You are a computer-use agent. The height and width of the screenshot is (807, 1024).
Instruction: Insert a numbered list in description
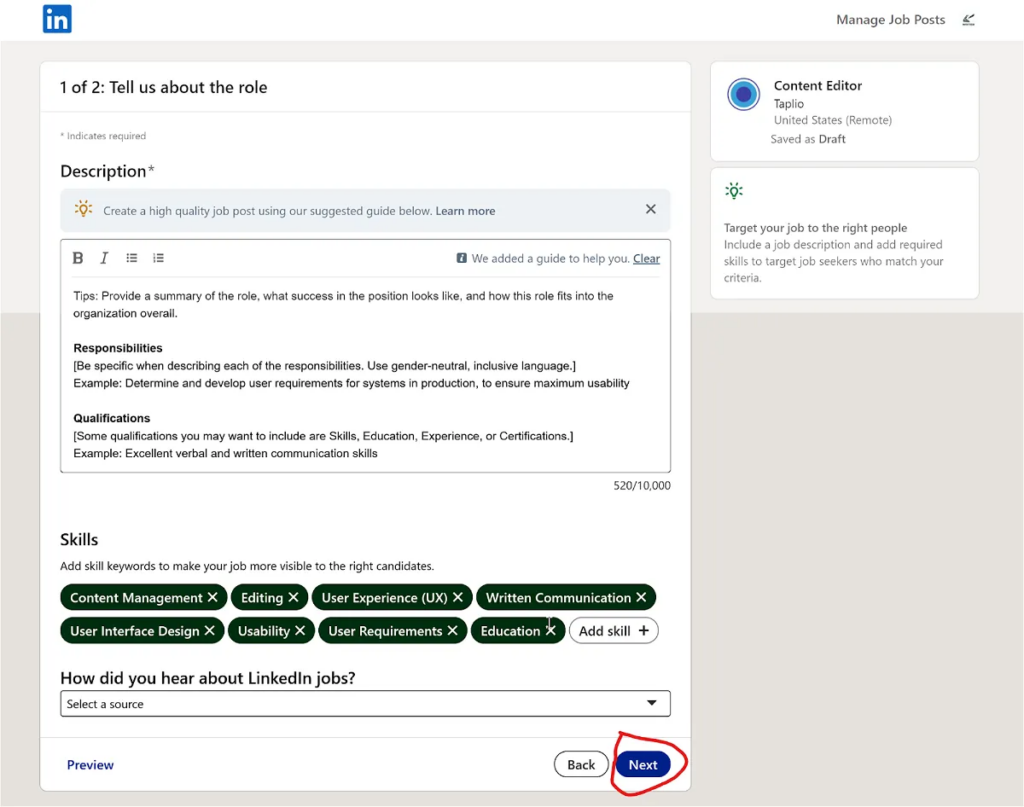(x=158, y=258)
